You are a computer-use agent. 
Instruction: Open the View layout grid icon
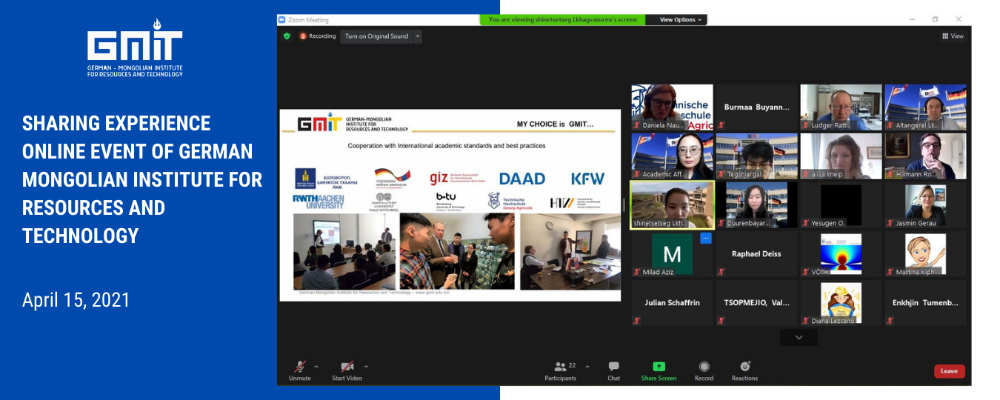(946, 36)
